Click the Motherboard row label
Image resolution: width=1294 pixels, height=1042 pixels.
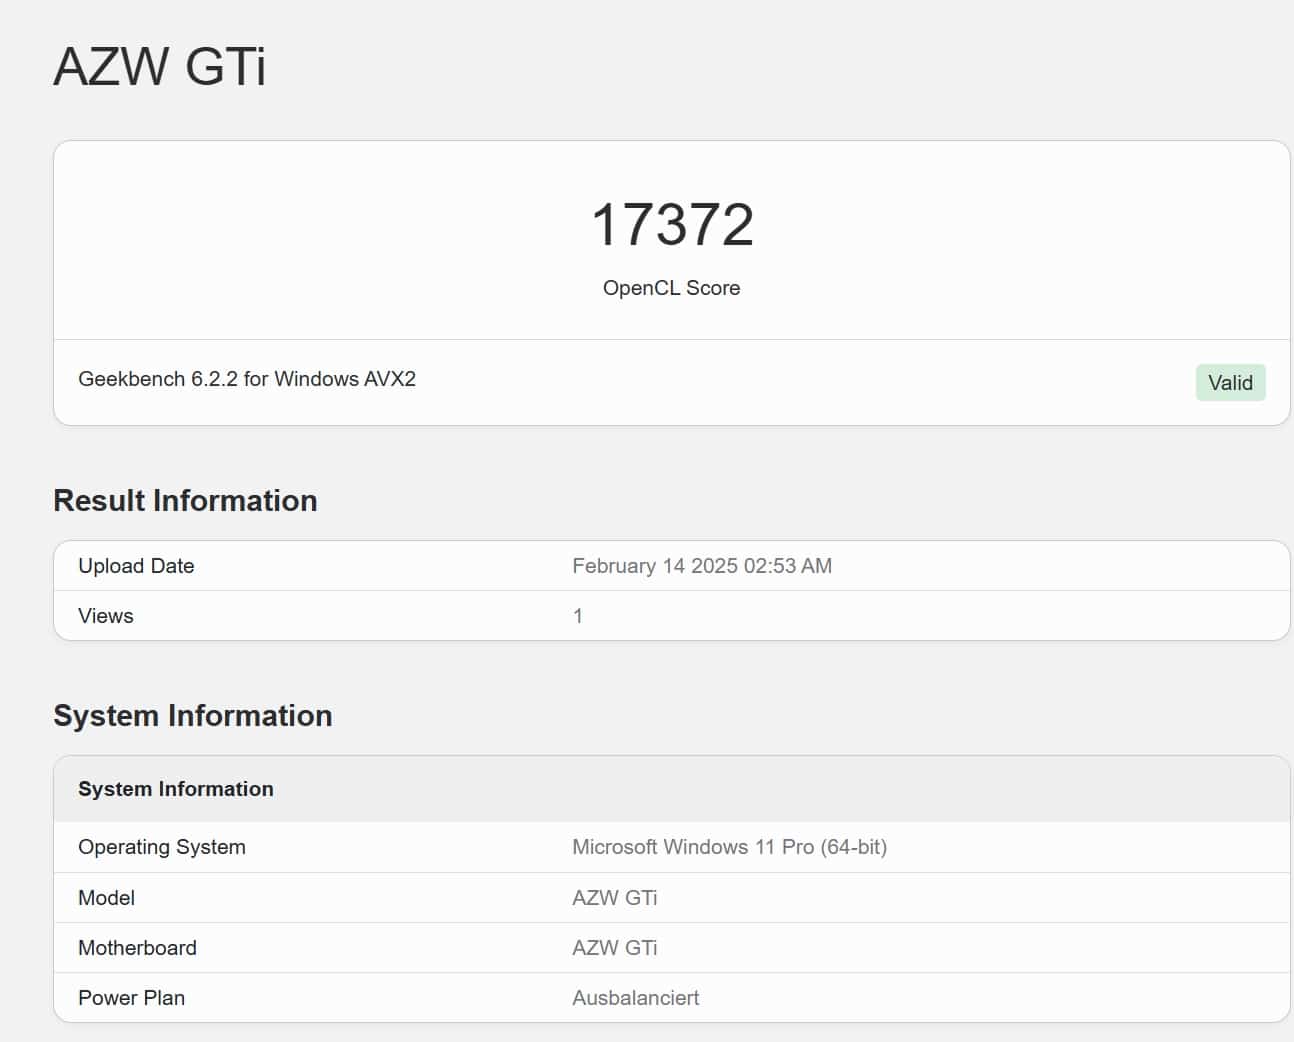click(138, 948)
